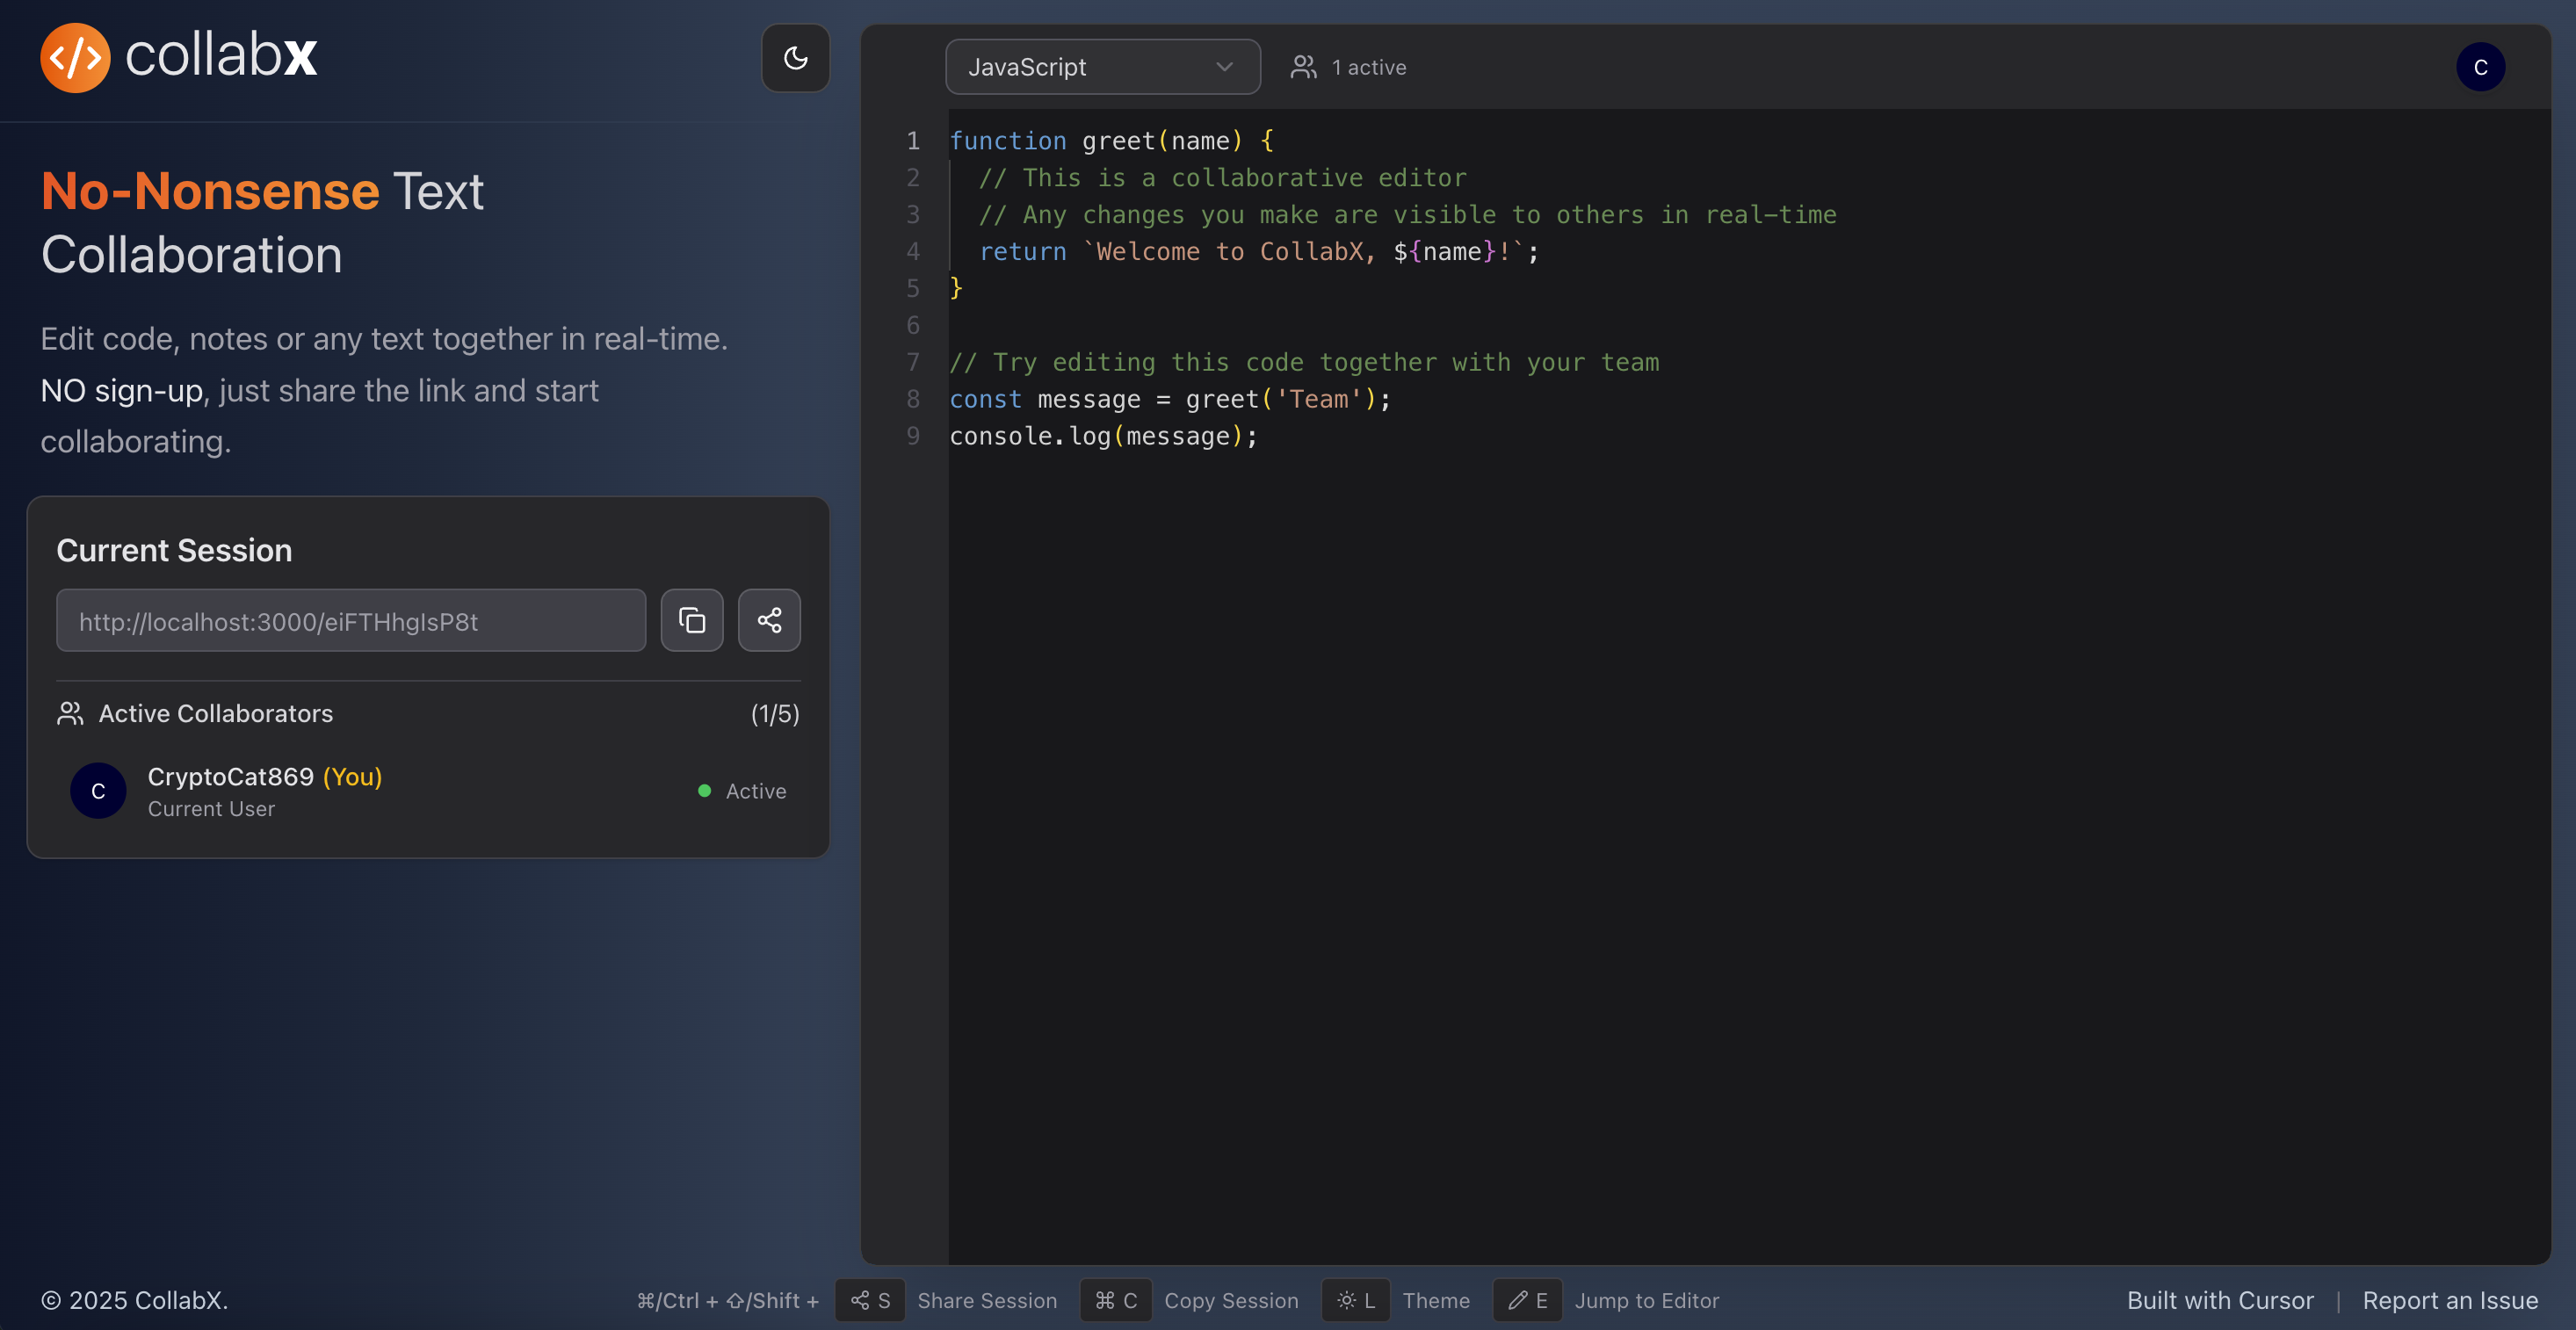Screen dimensions: 2576x1330
Task: Toggle the moon theme switcher button
Action: [x=795, y=57]
